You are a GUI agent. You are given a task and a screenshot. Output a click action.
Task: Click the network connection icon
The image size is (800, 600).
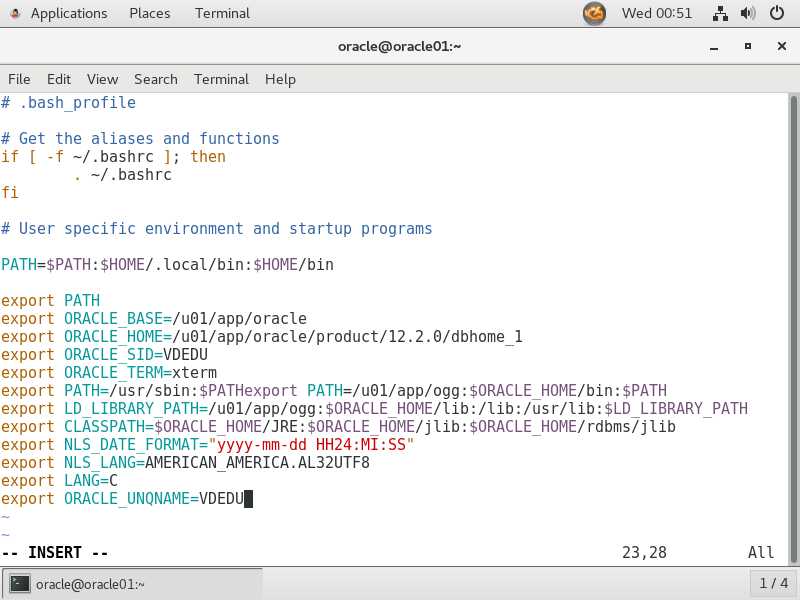(x=720, y=13)
